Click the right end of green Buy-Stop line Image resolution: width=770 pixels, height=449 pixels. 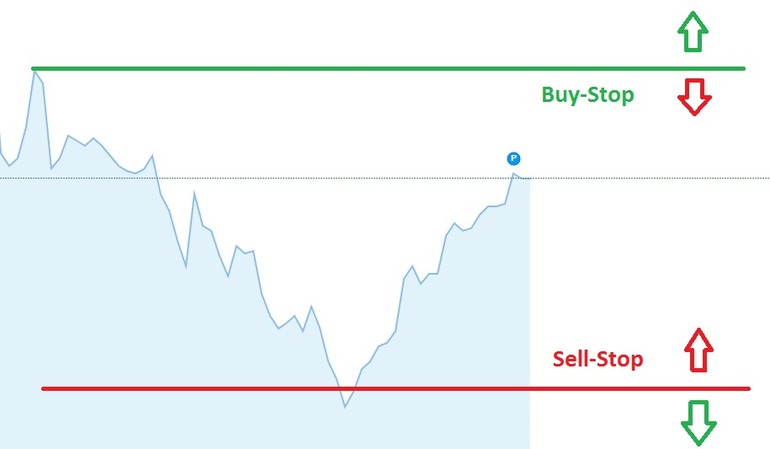(x=743, y=68)
